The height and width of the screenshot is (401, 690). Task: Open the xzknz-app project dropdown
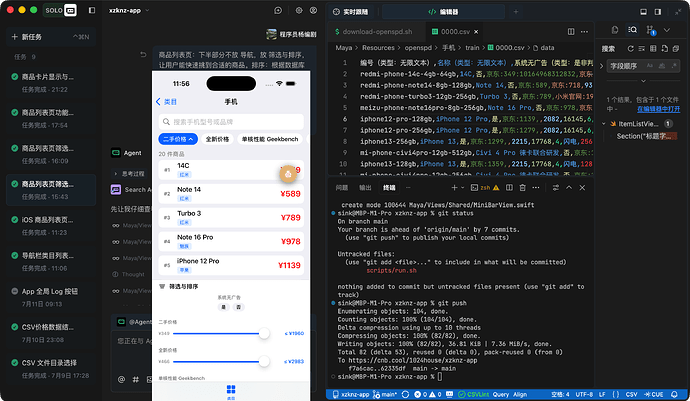[129, 10]
